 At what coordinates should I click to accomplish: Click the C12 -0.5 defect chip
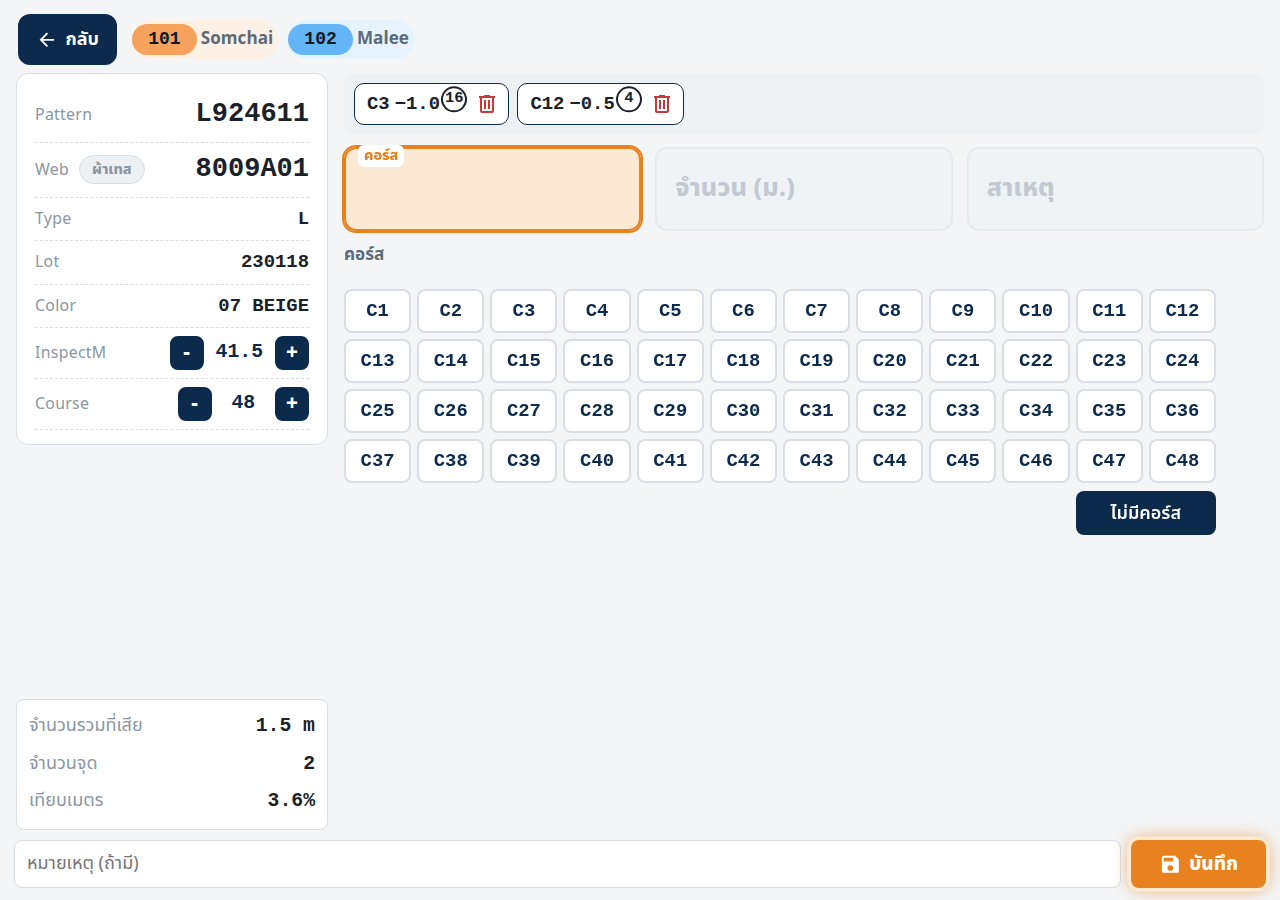pos(600,104)
